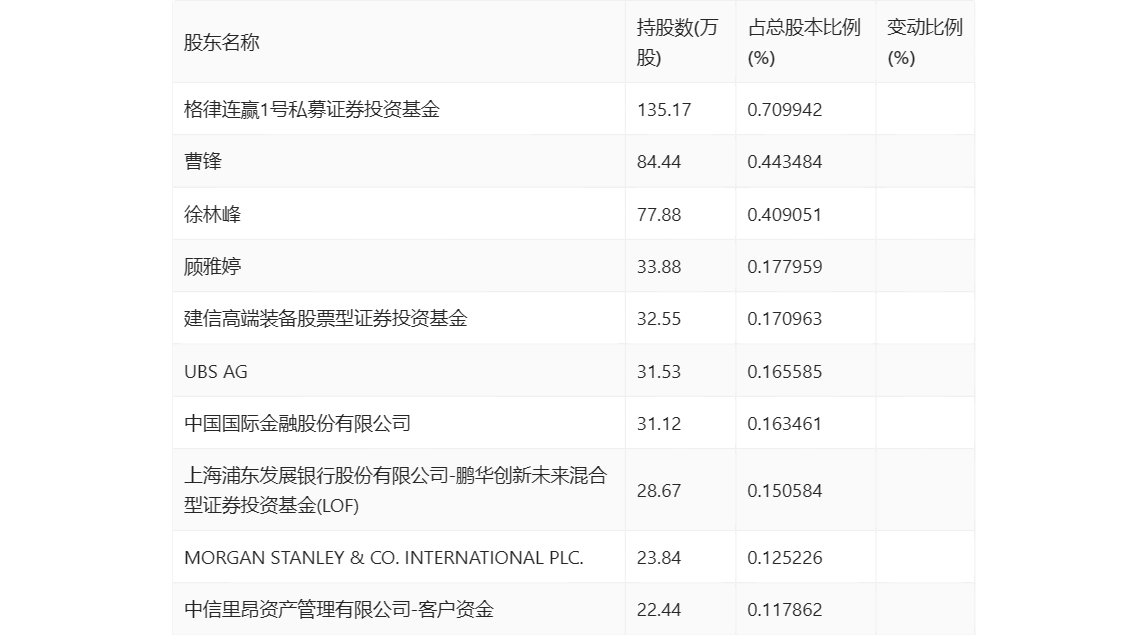1148x635 pixels.
Task: Click shareholding value 135.17
Action: tap(664, 110)
